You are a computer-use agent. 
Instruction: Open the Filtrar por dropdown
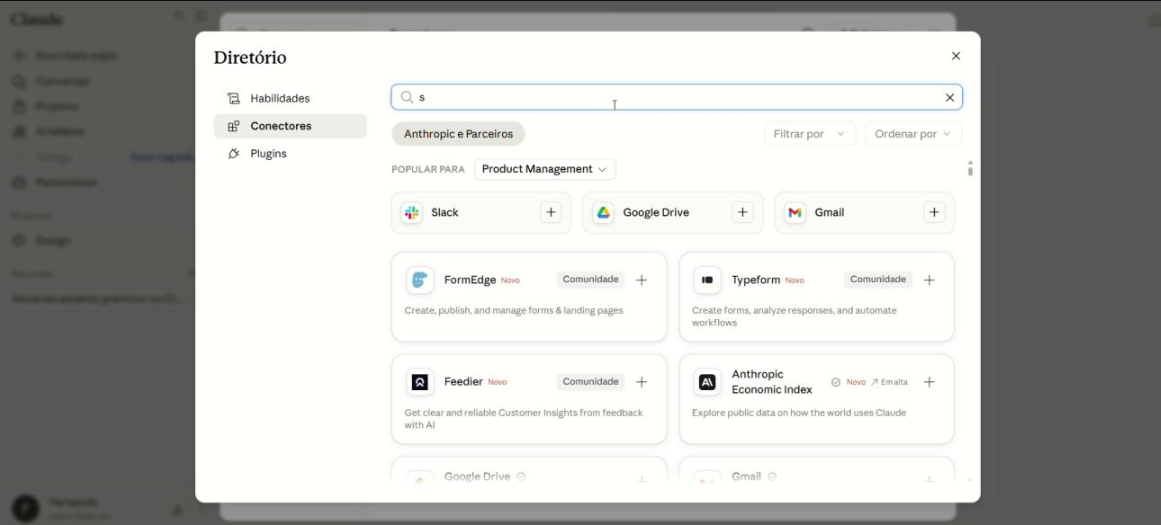(x=810, y=134)
